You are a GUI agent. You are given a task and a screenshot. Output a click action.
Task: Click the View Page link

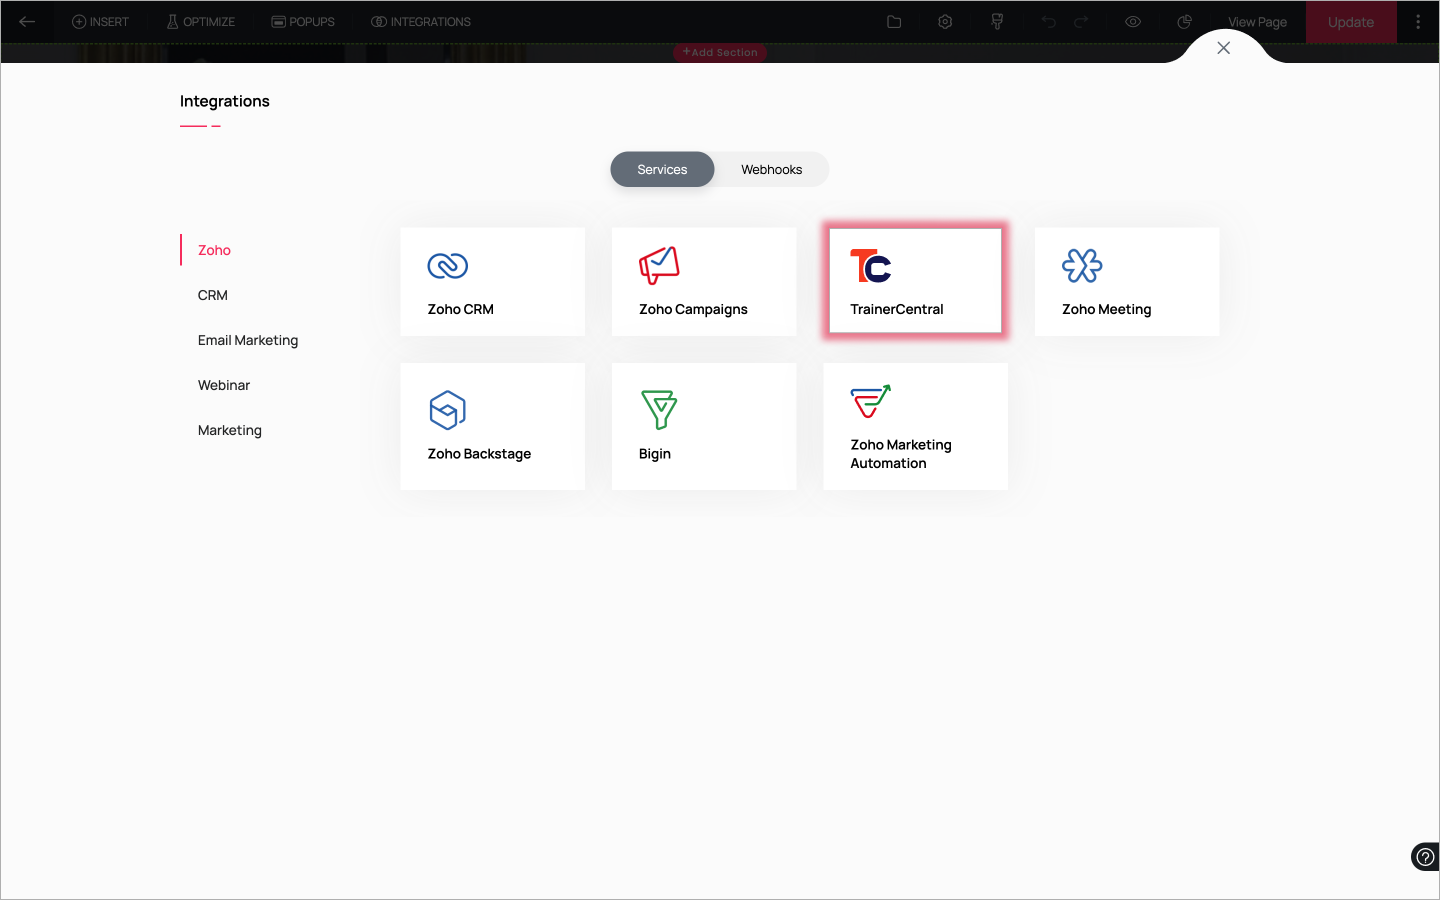click(x=1257, y=22)
